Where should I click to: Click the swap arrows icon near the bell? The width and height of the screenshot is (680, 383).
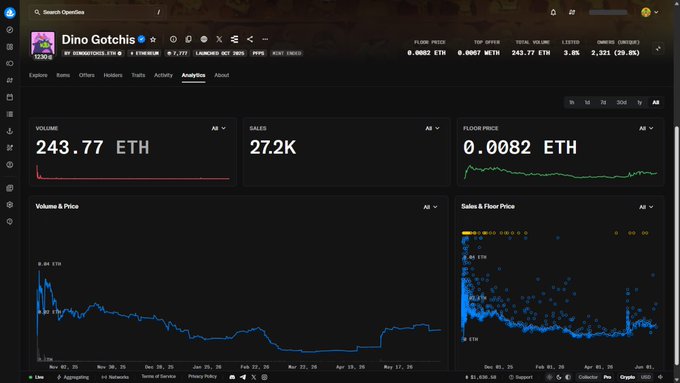click(572, 12)
